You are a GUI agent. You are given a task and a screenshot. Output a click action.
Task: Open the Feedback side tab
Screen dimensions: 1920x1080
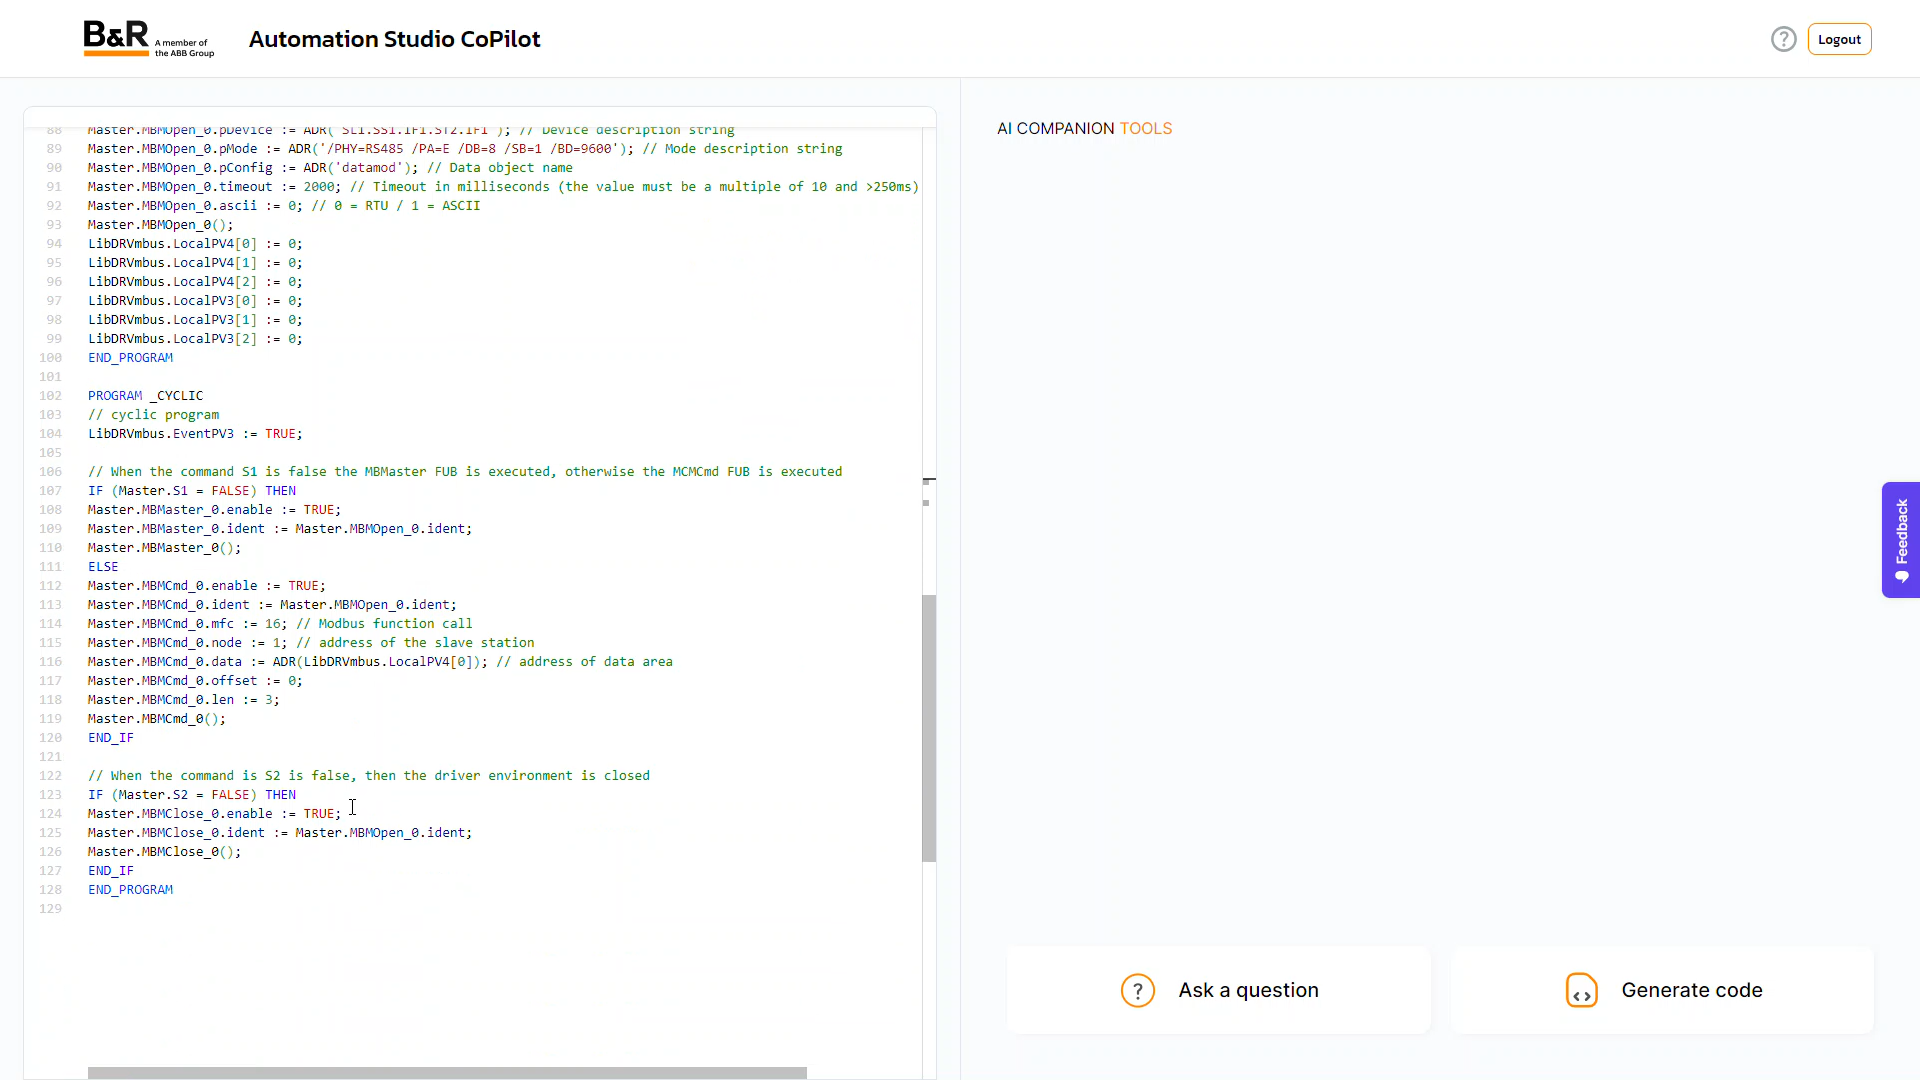coord(1900,531)
